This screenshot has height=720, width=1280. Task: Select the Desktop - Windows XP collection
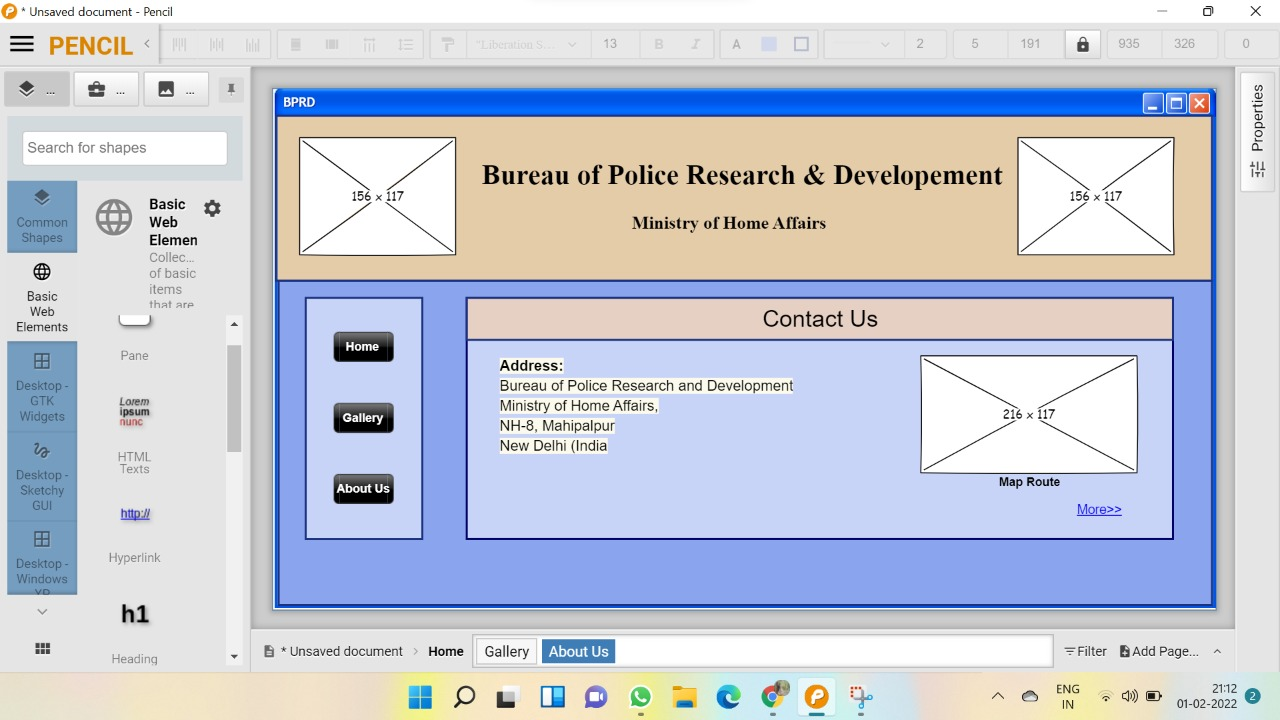[42, 558]
